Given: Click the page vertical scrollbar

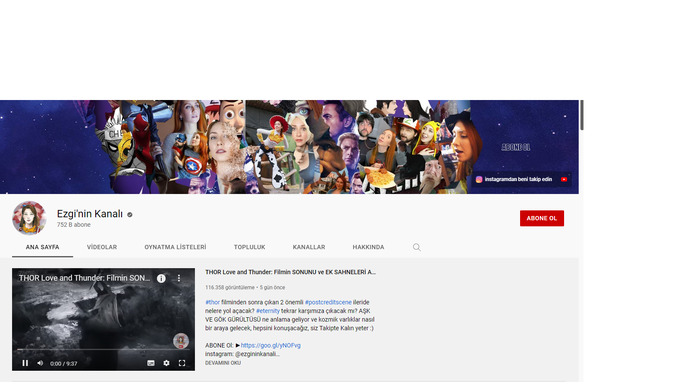Looking at the screenshot, I should 582,115.
